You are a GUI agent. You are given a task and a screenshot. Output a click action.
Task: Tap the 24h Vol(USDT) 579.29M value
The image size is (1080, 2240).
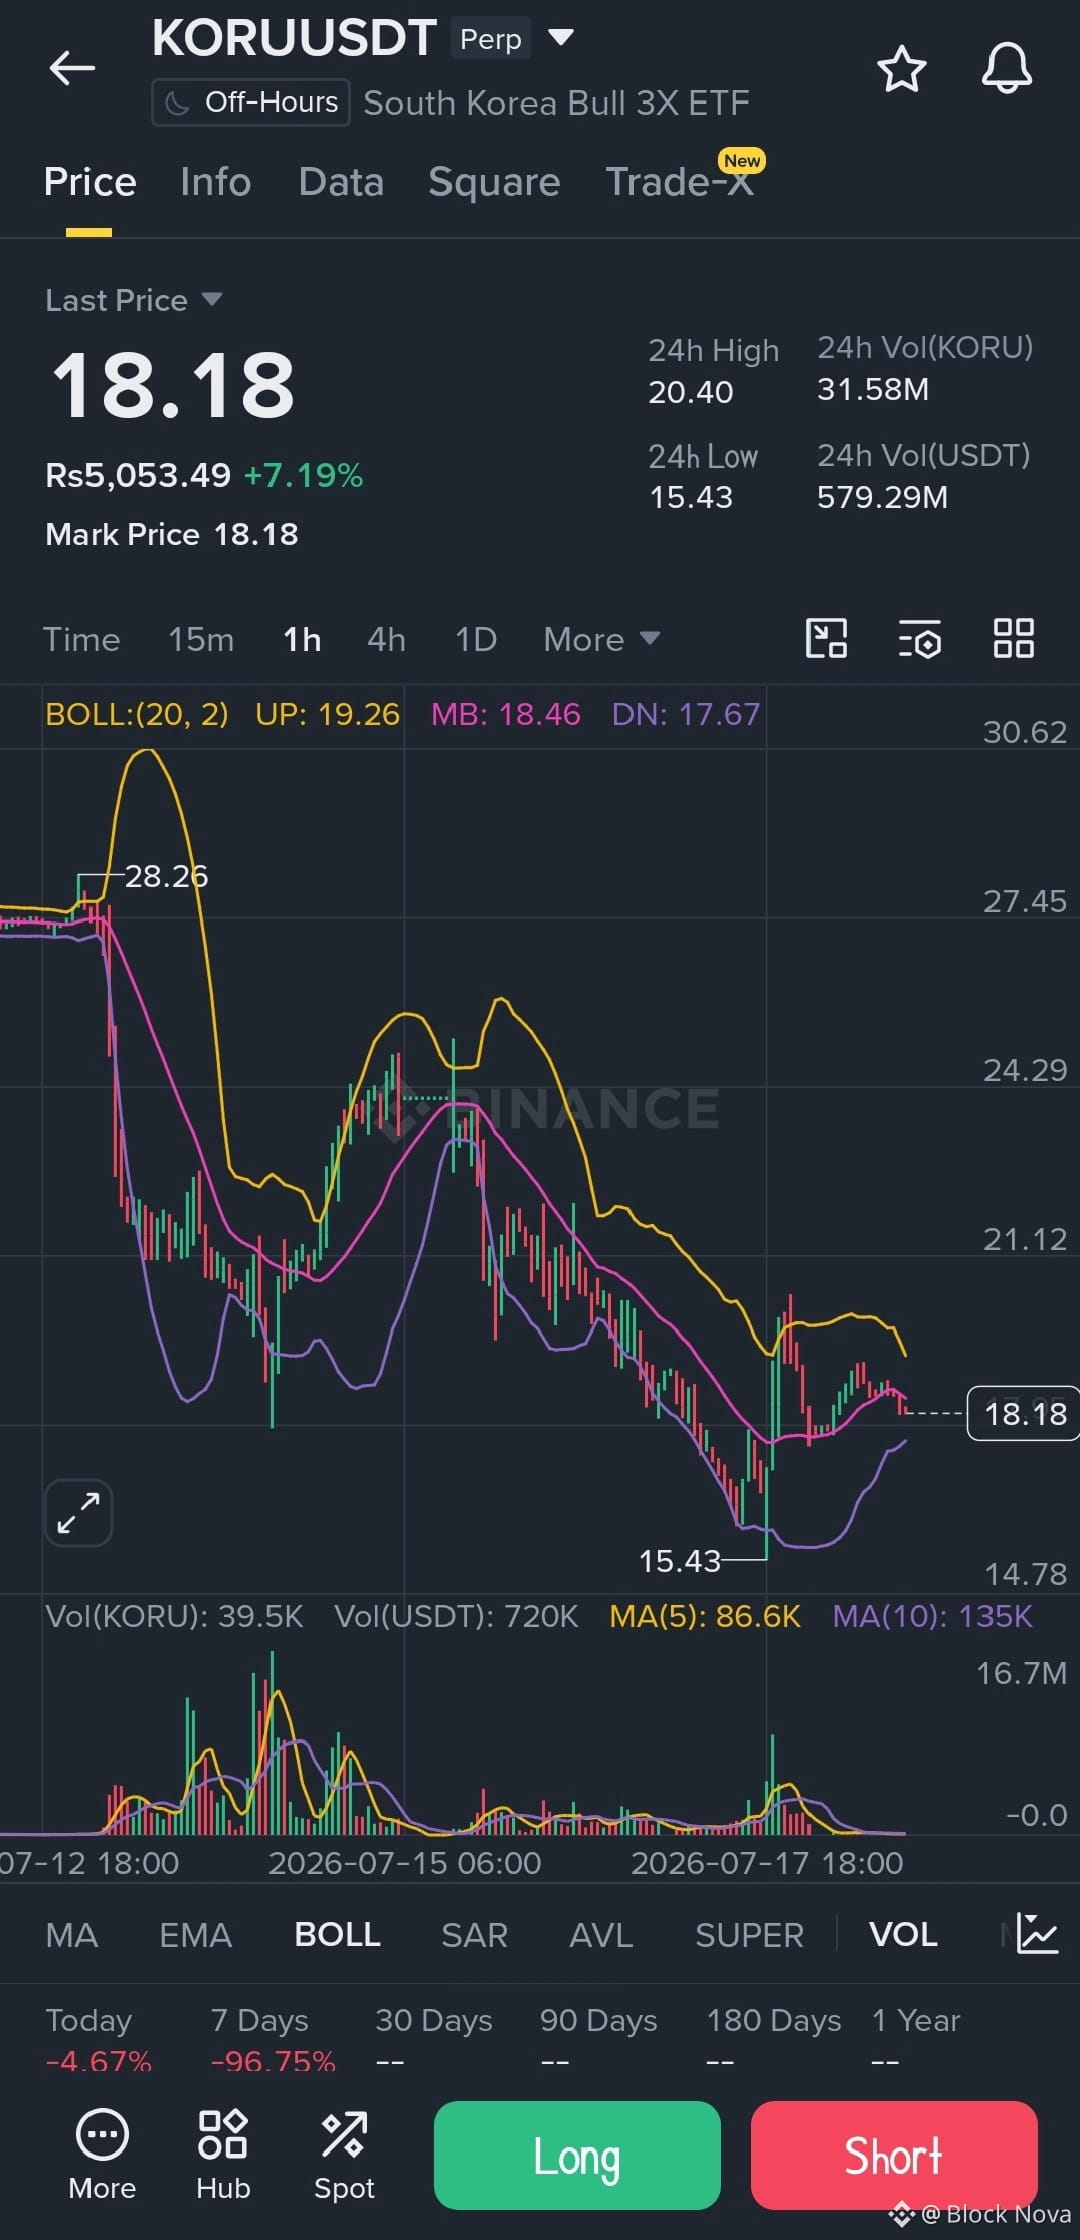(882, 497)
